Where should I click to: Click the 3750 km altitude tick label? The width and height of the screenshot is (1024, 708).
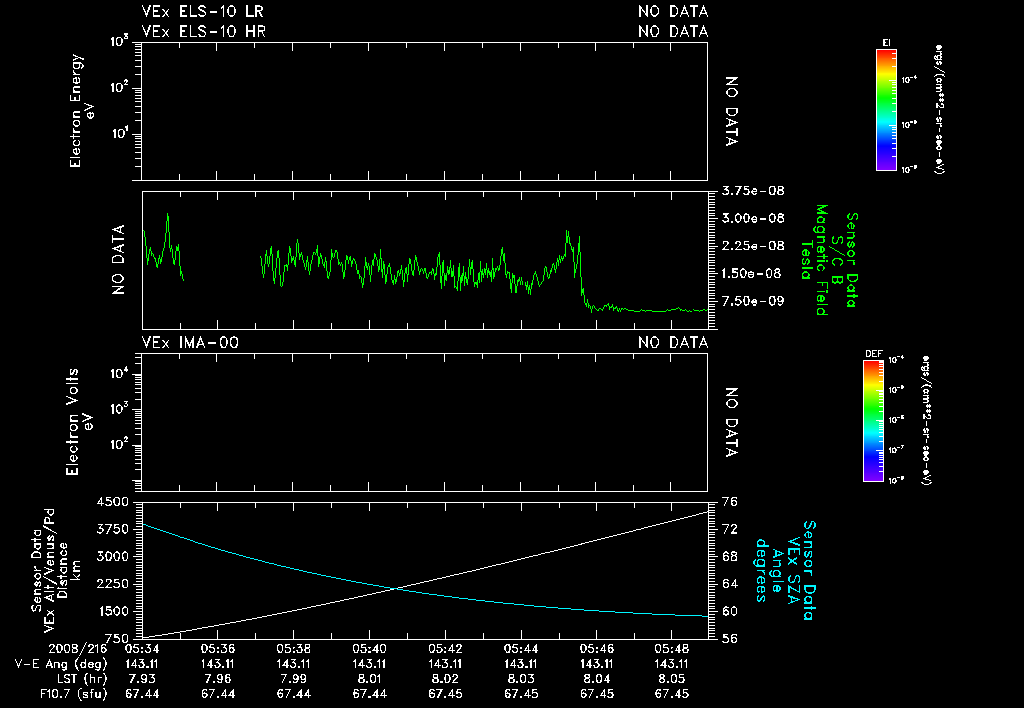point(112,530)
